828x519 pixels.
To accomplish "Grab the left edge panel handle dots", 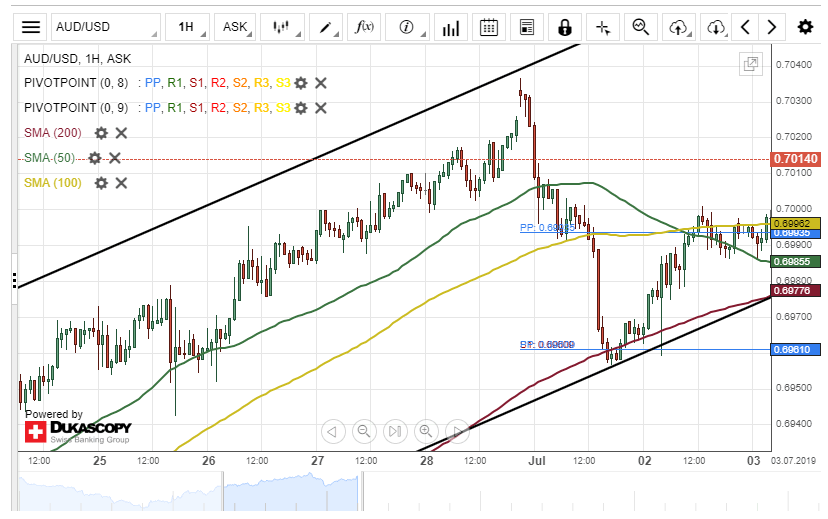I will [14, 280].
